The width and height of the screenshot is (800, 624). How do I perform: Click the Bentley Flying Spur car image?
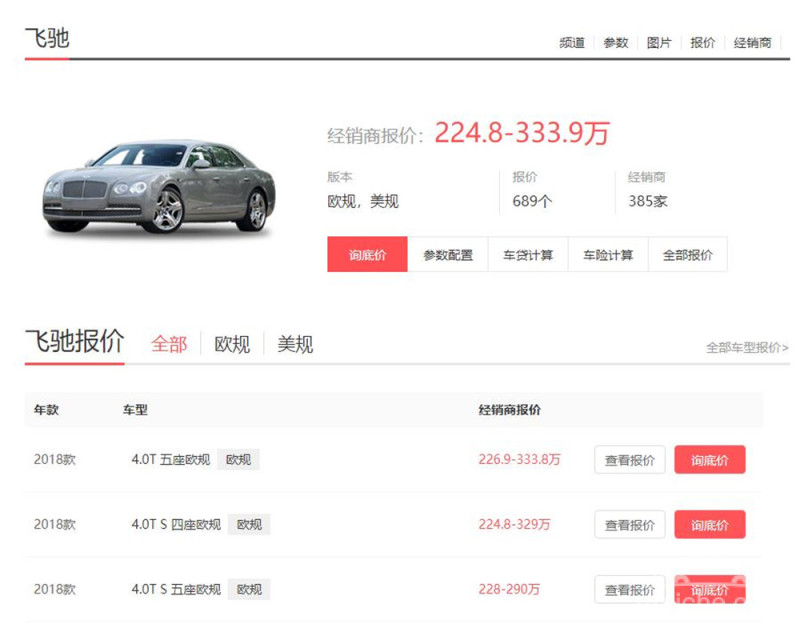158,188
